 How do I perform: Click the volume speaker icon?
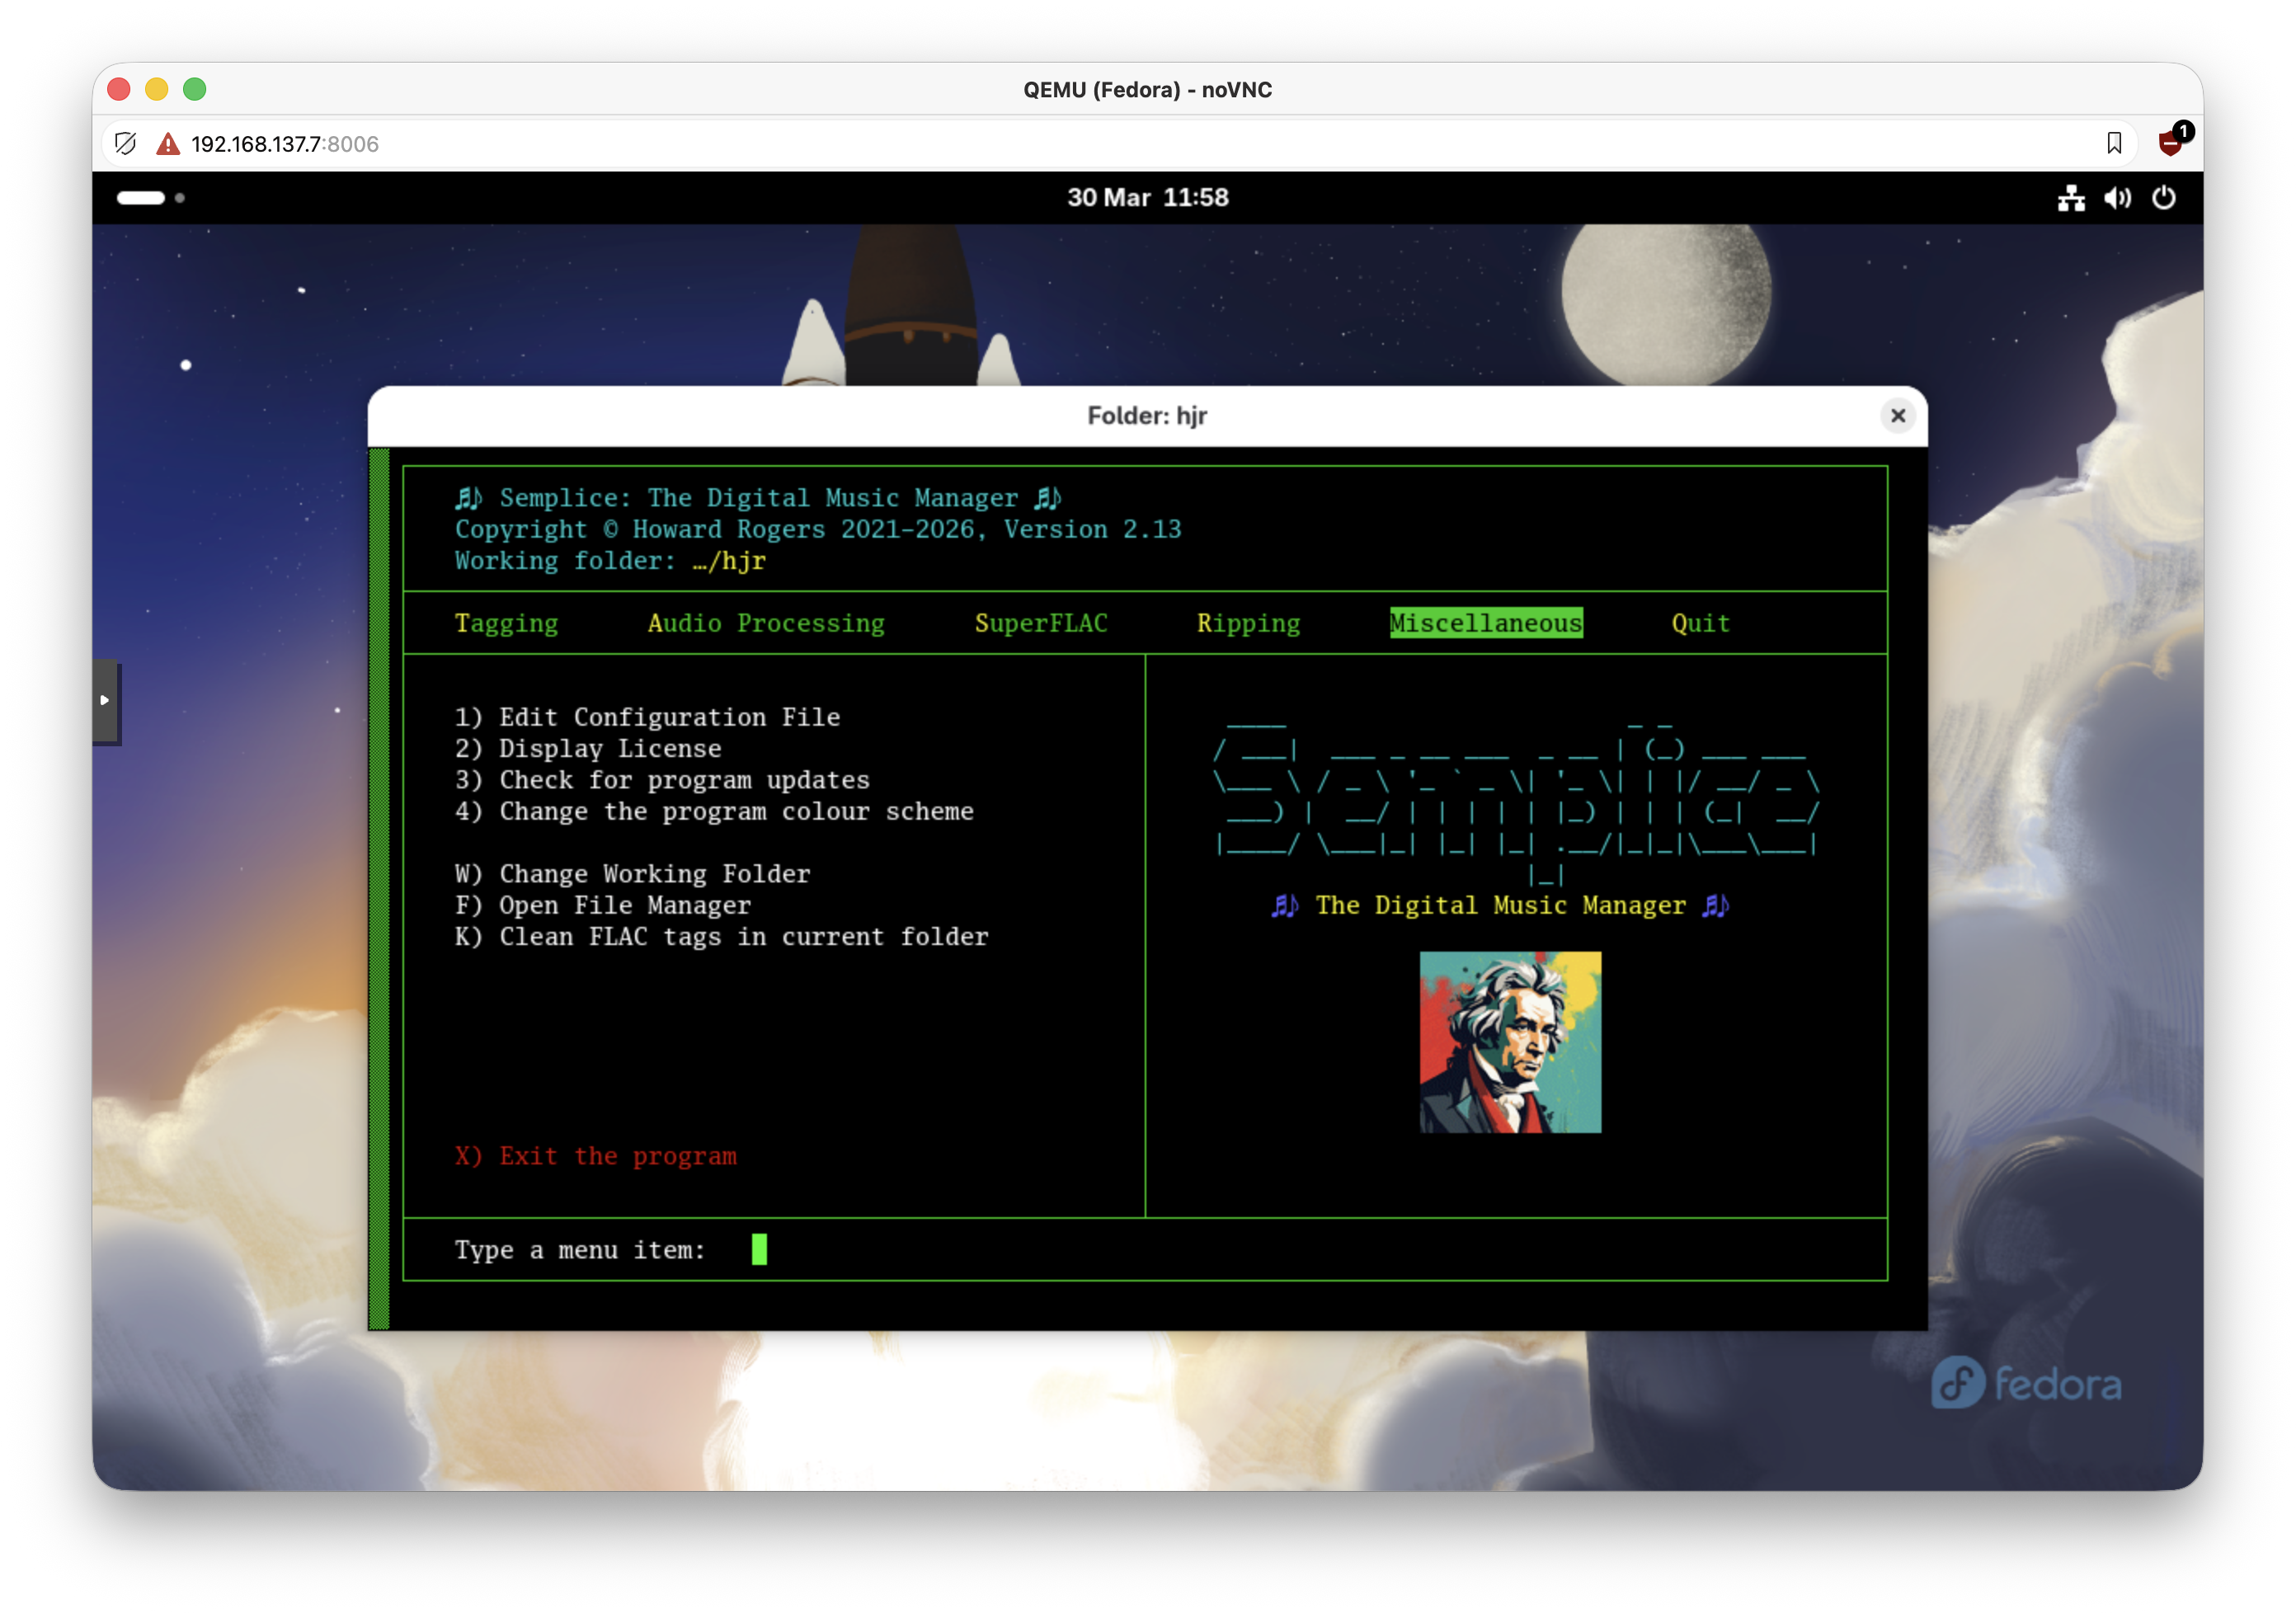(x=2116, y=198)
